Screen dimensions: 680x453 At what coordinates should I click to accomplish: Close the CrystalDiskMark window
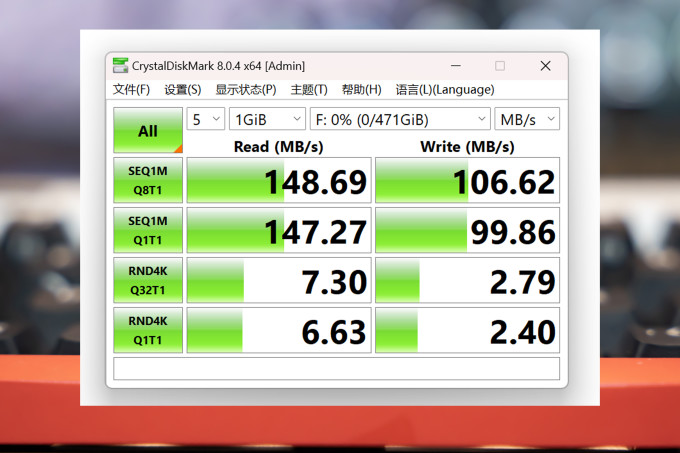(x=546, y=66)
